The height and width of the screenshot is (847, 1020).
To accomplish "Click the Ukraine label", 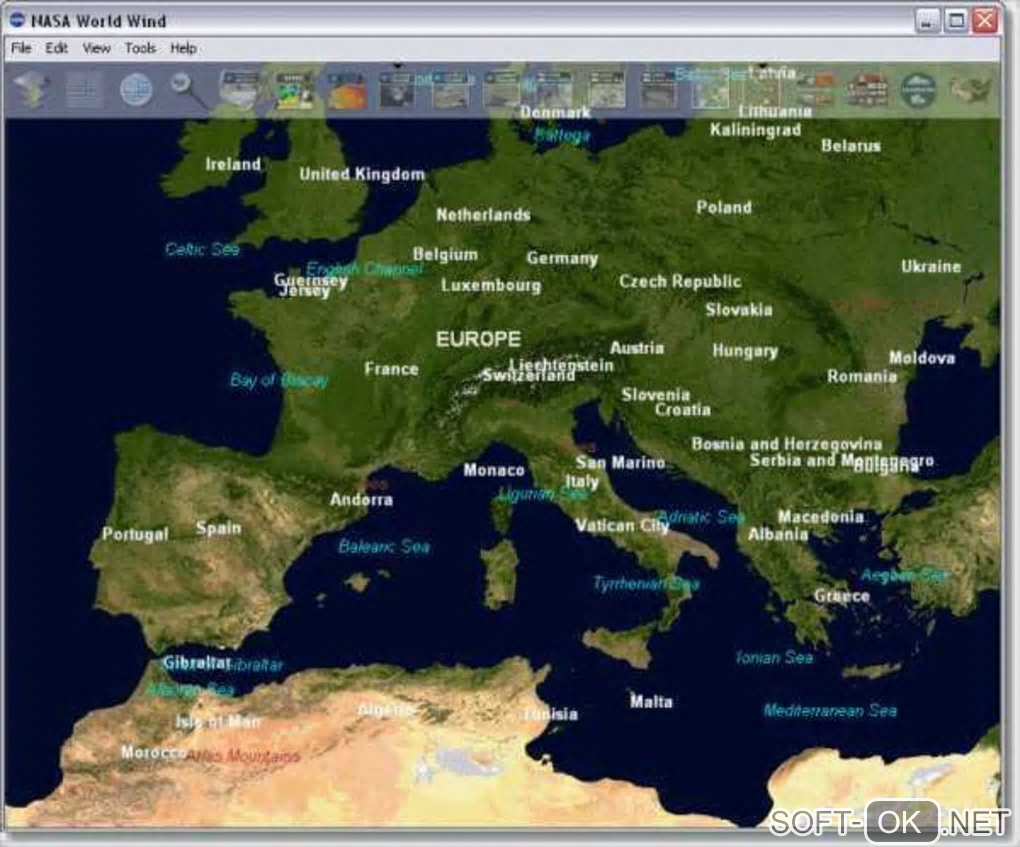I will click(931, 267).
